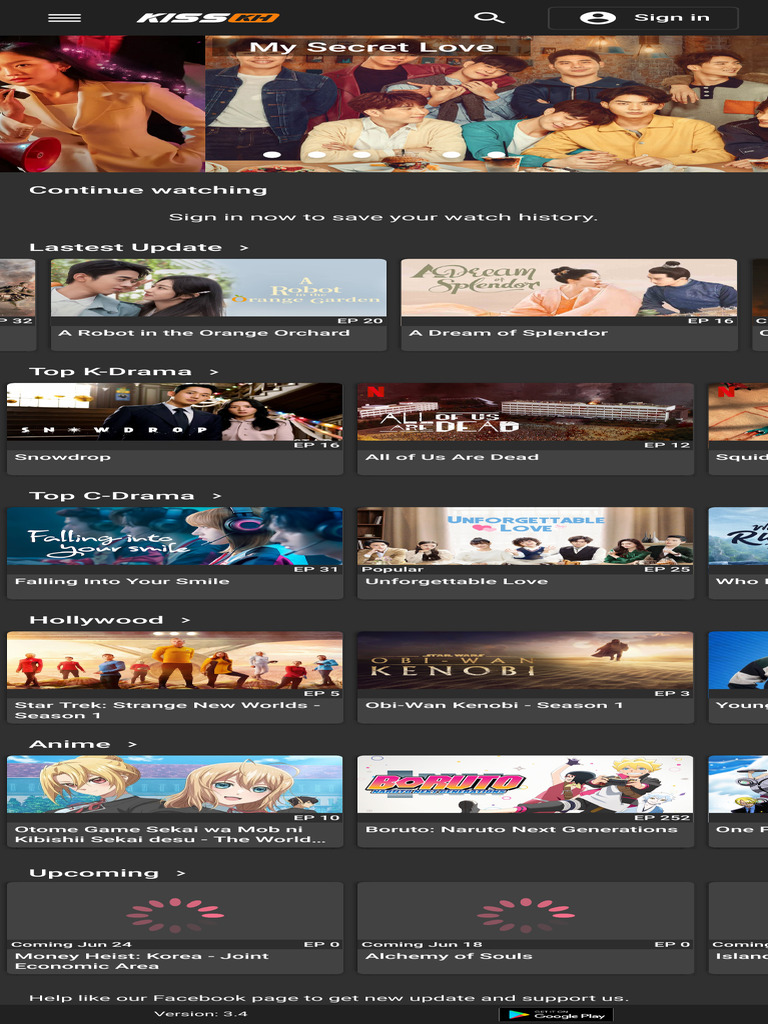Click the Hollywood heading
This screenshot has width=768, height=1024.
point(96,620)
